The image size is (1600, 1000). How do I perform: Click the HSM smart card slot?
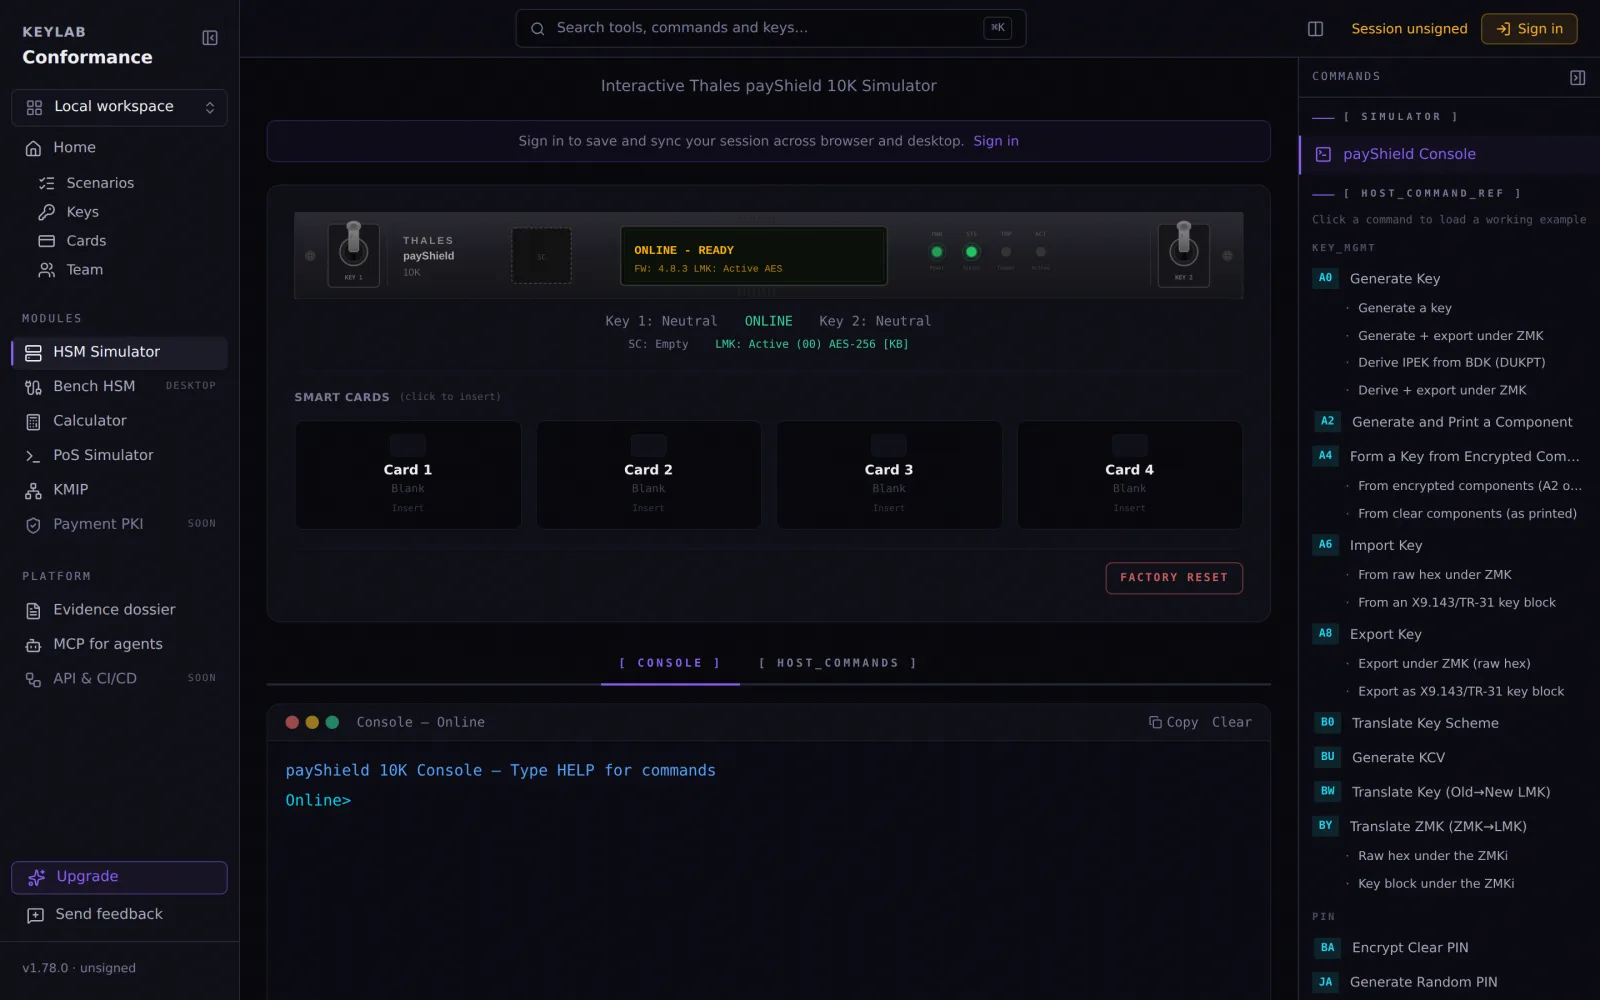541,256
